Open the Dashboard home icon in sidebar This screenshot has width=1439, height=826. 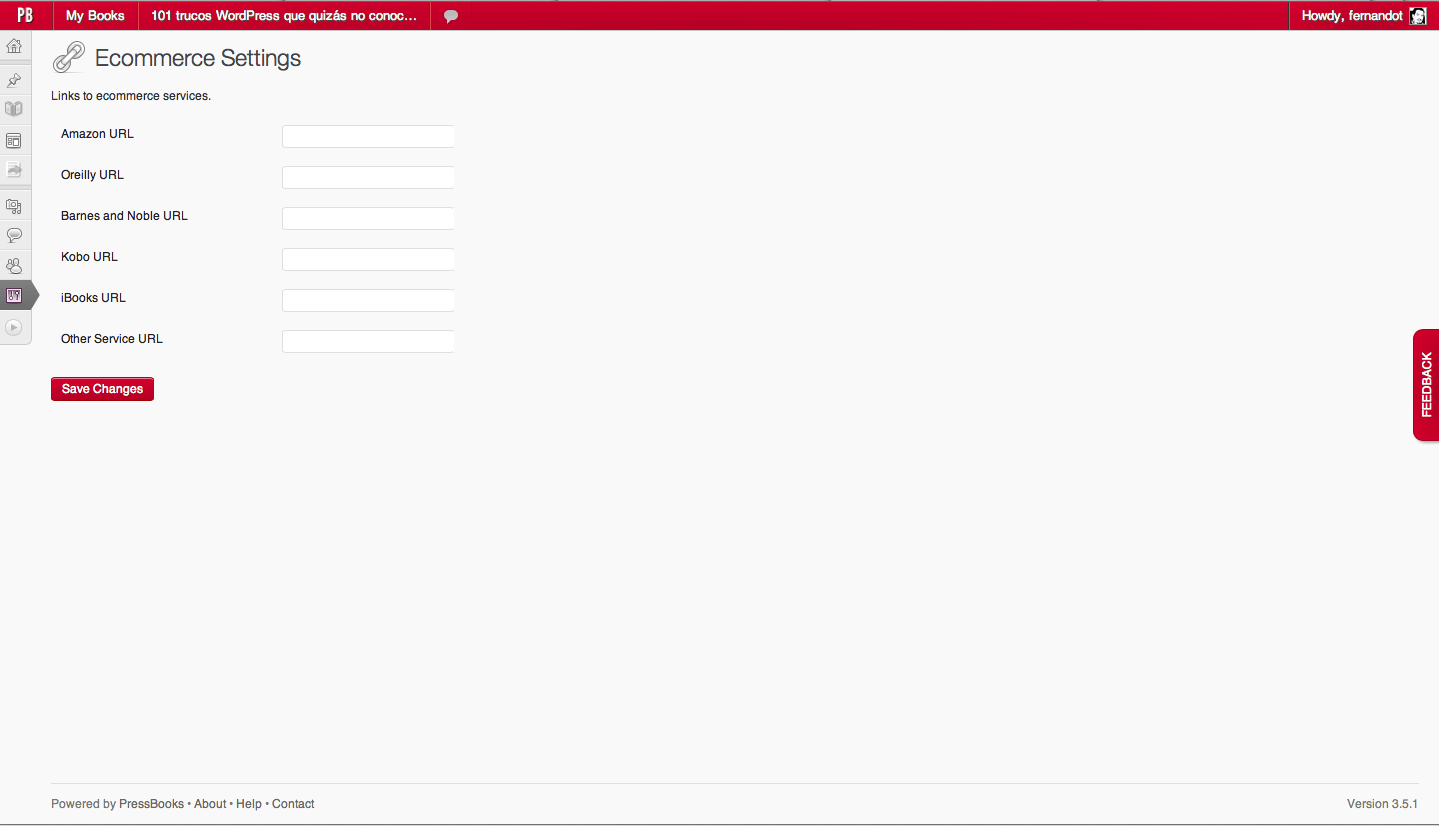14,46
